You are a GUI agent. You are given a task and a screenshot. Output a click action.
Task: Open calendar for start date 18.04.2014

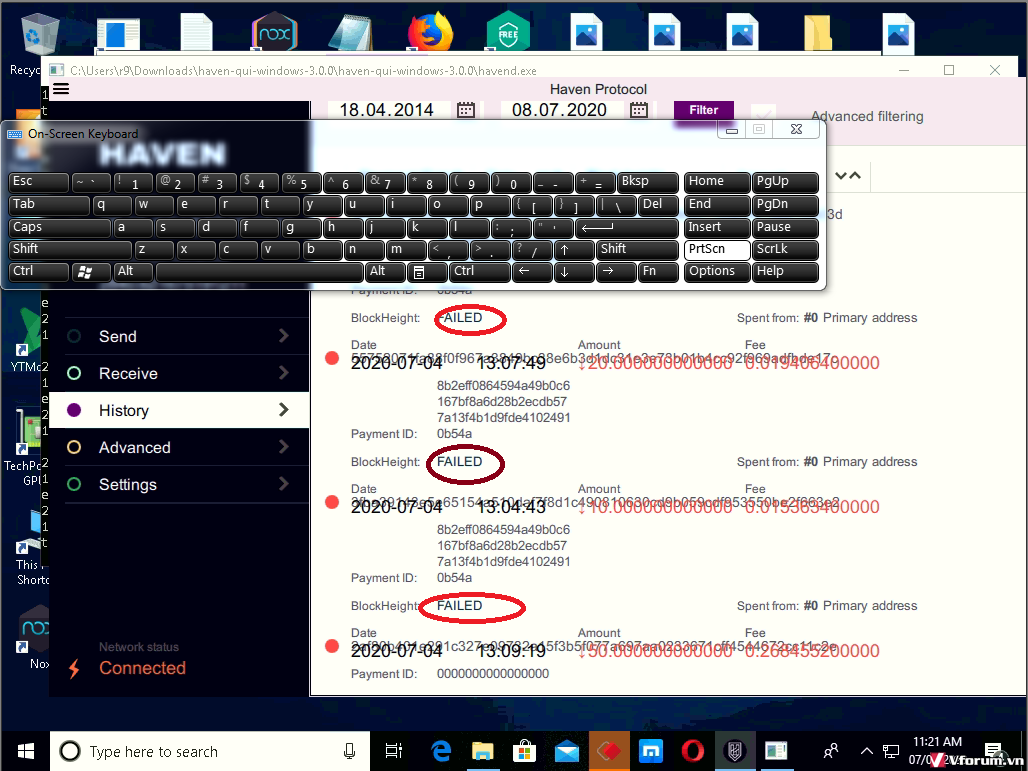[465, 109]
